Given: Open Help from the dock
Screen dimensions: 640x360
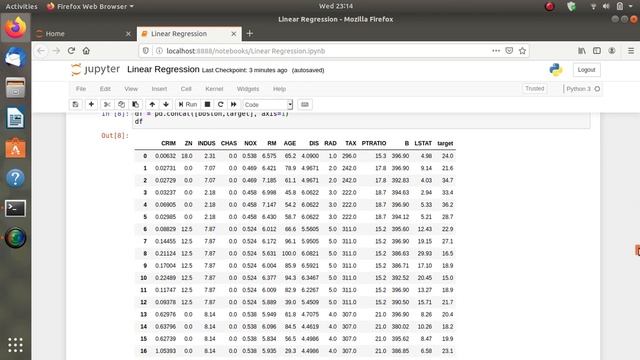Looking at the screenshot, I should pos(15,178).
